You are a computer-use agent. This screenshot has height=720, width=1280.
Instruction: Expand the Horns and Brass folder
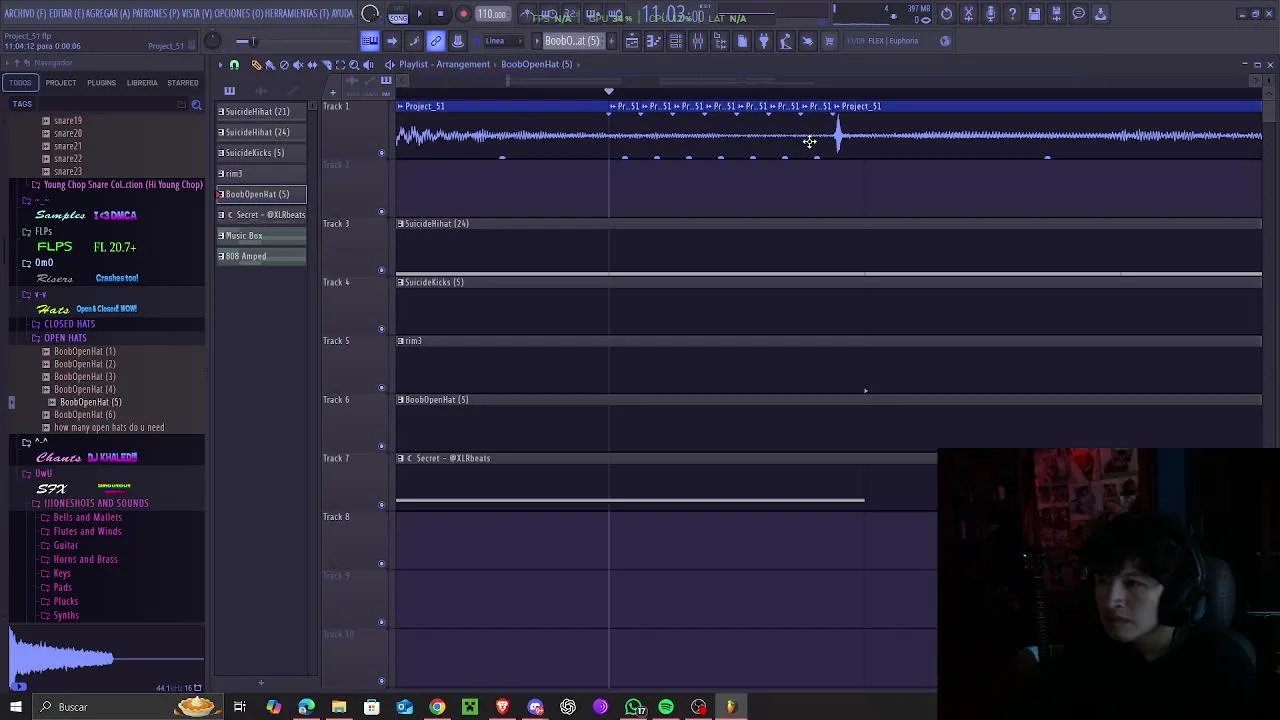[x=85, y=560]
